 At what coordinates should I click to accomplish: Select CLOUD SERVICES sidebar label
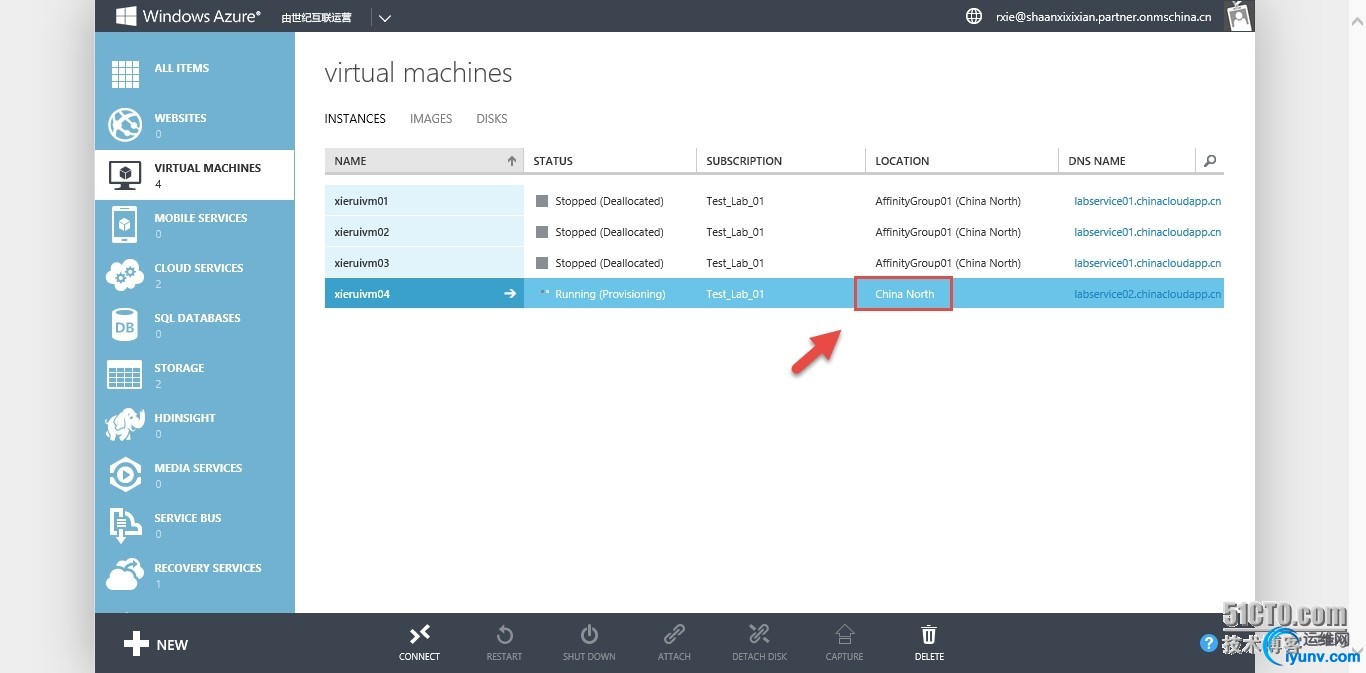coord(199,268)
